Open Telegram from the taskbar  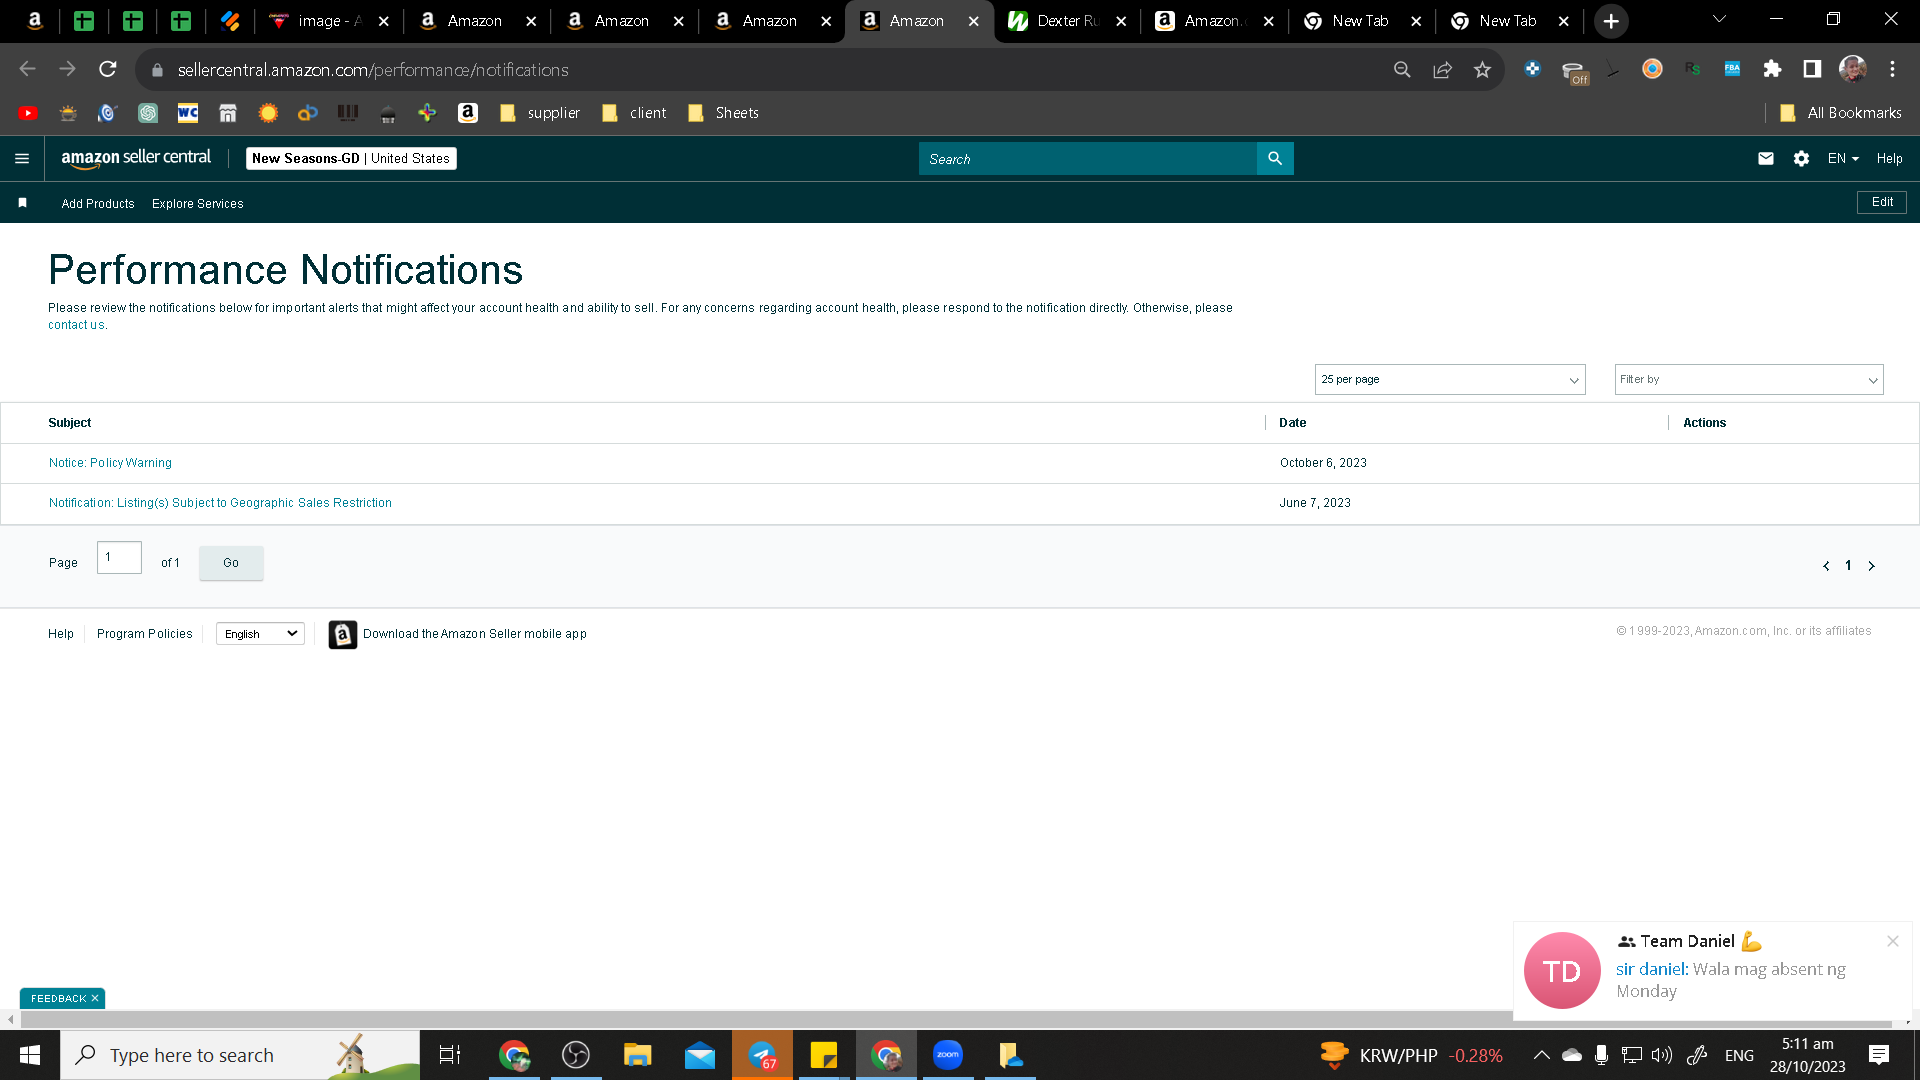(x=762, y=1055)
